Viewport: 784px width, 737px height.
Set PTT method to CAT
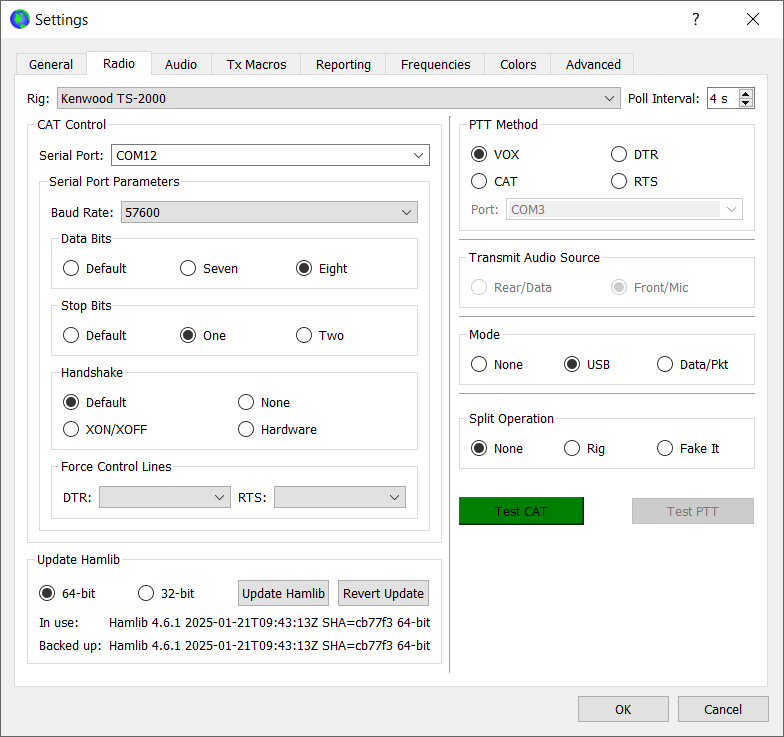pyautogui.click(x=480, y=181)
